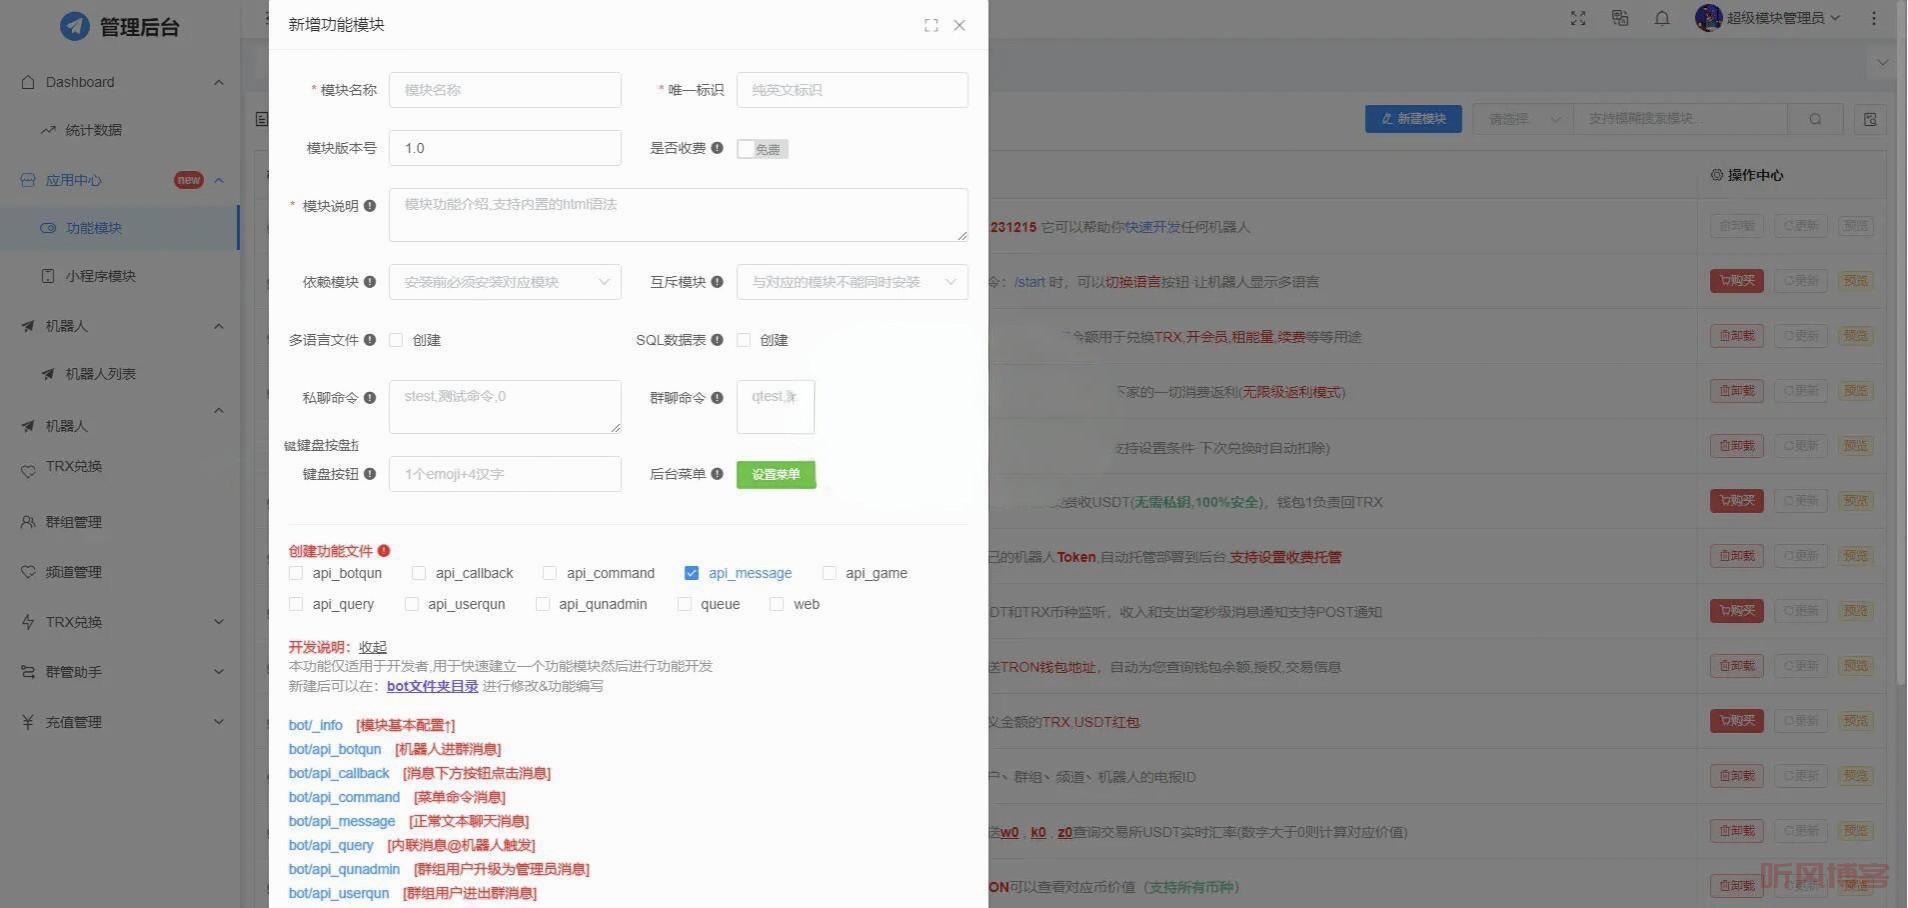1908x908 pixels.
Task: Open the 超级模块管理员 user dropdown
Action: [x=1768, y=18]
